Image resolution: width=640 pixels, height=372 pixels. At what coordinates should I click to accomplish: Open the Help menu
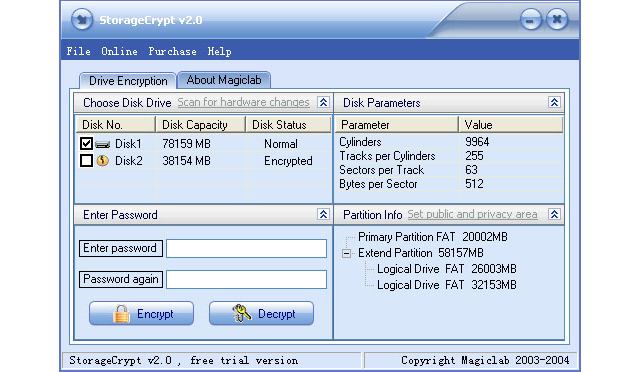point(220,51)
